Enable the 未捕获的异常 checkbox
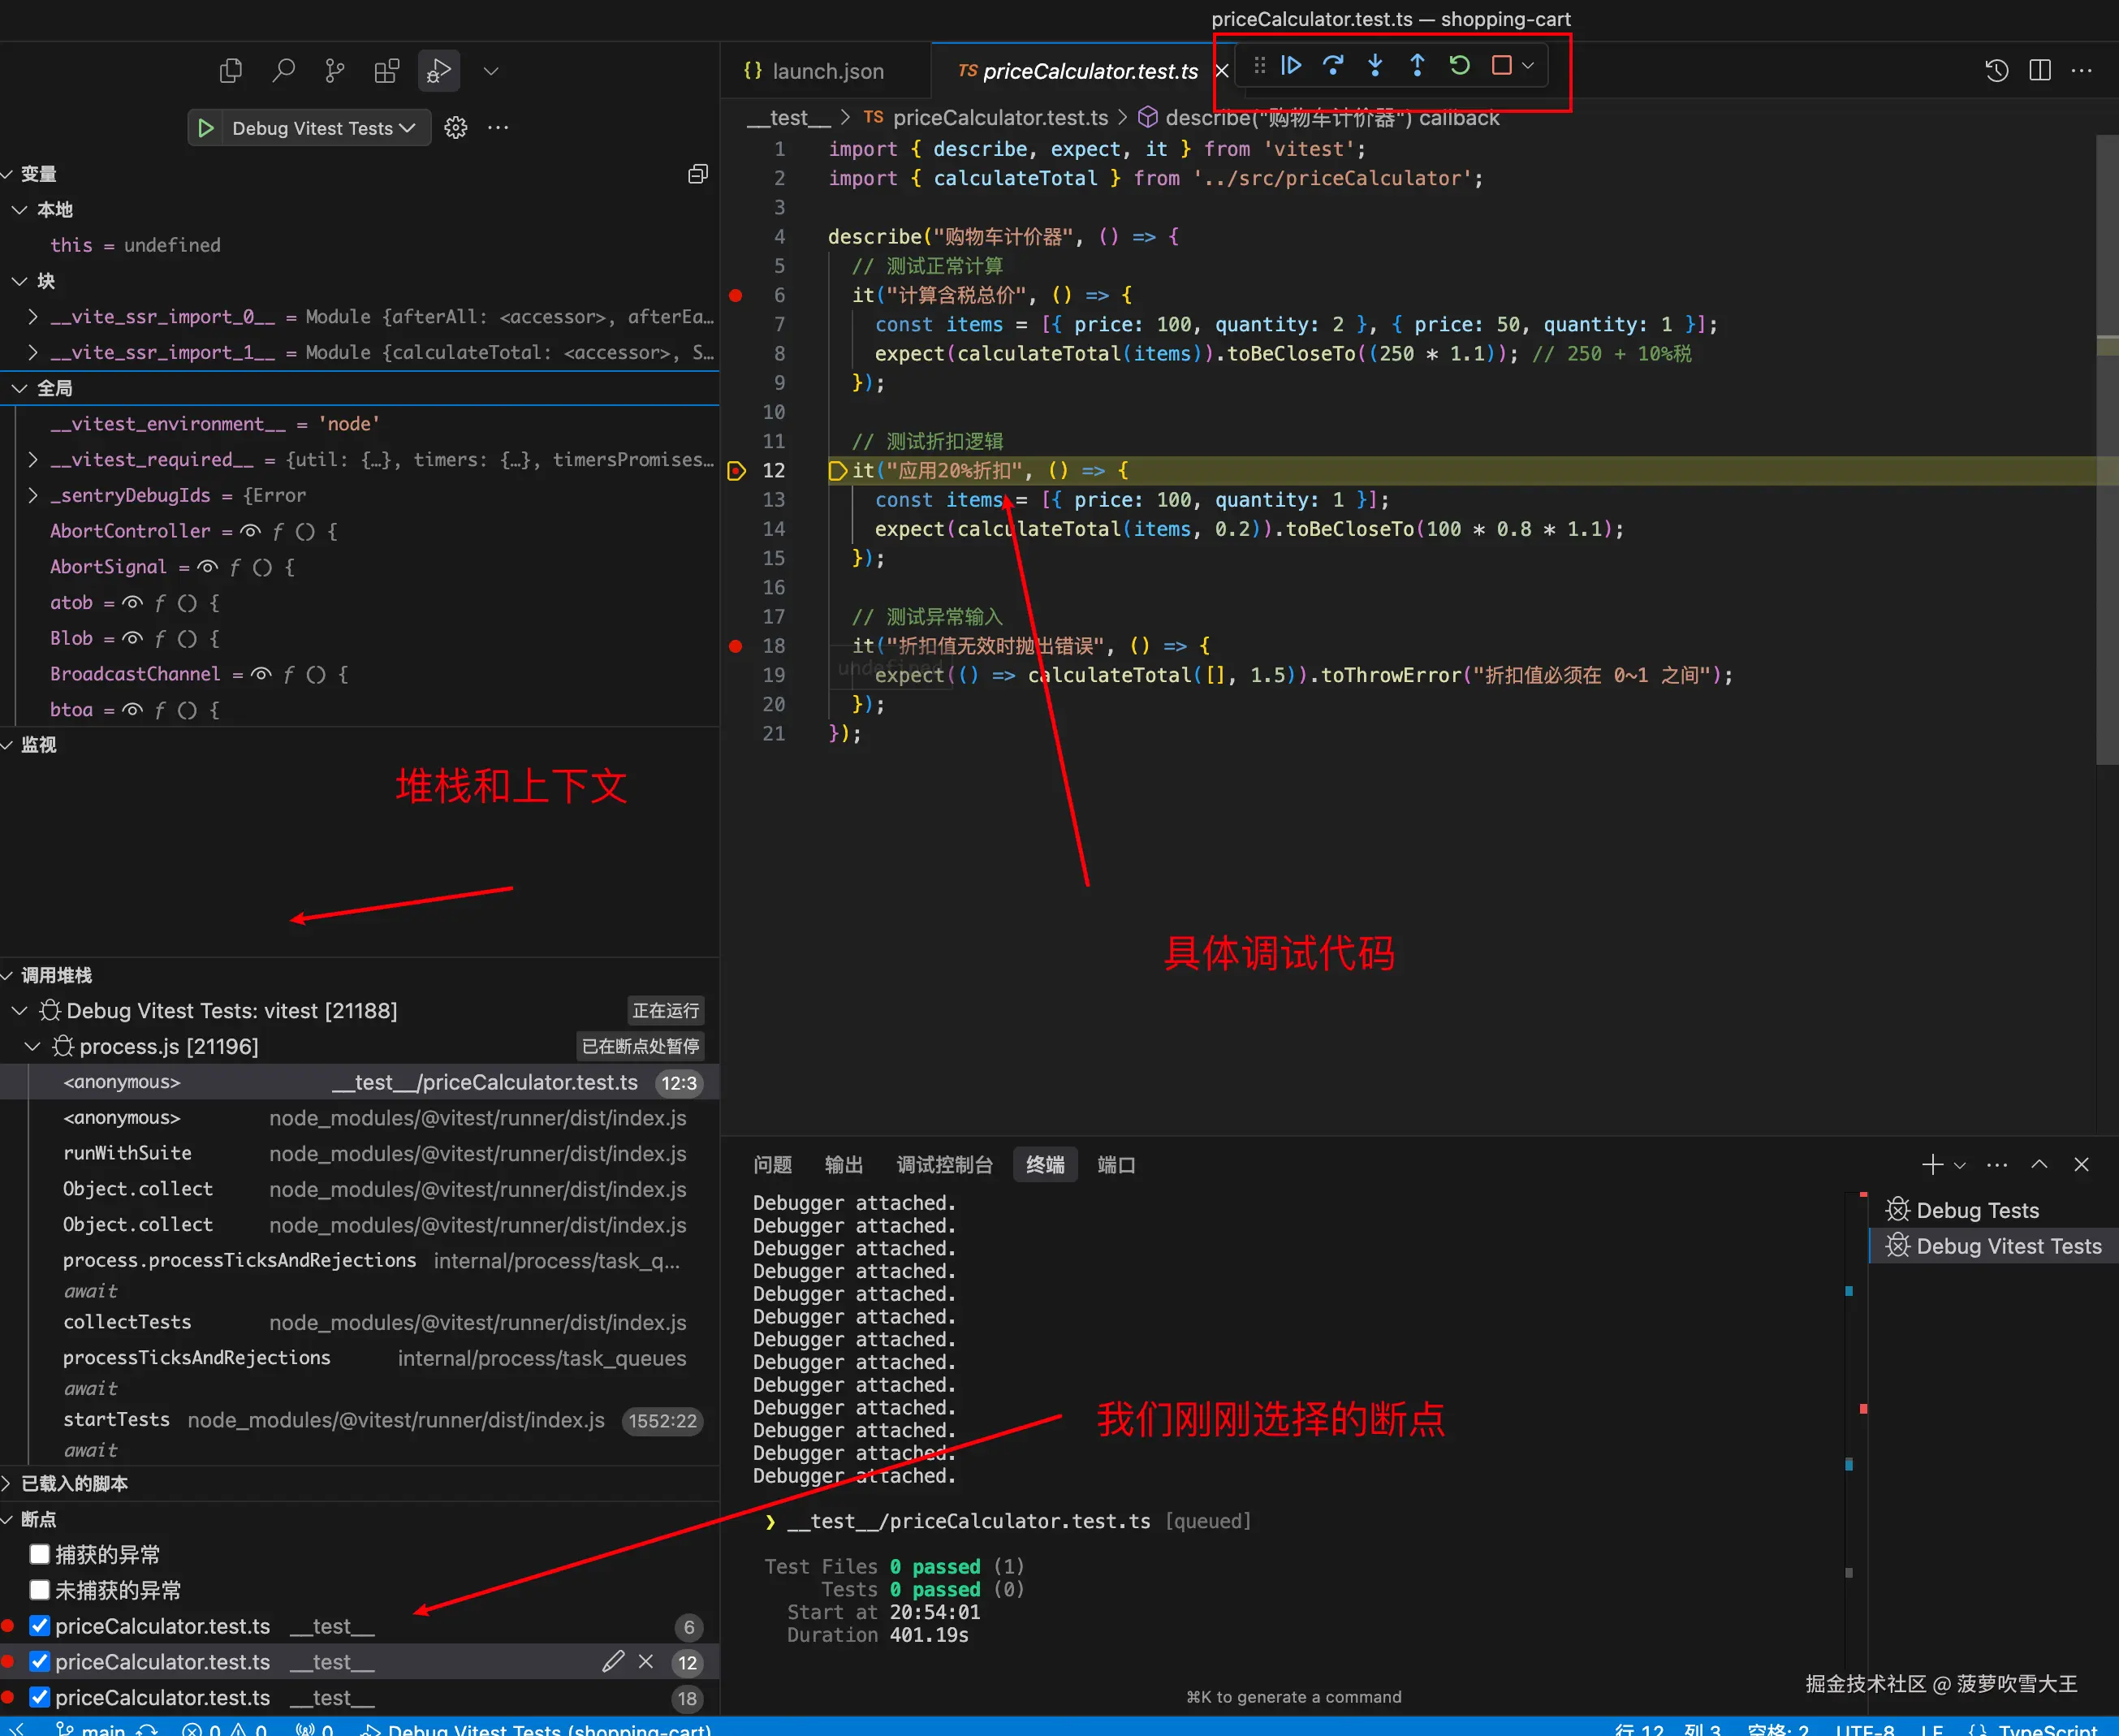 [40, 1590]
